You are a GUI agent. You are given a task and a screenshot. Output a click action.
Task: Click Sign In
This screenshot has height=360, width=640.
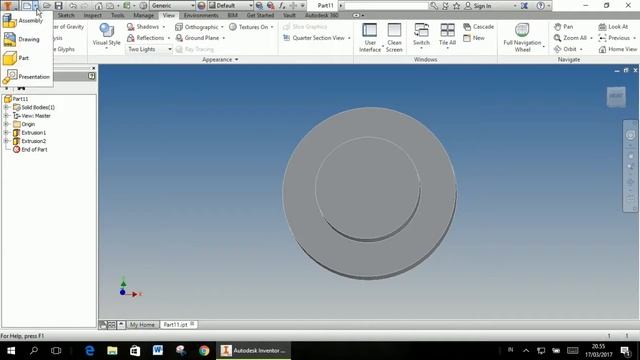(478, 6)
